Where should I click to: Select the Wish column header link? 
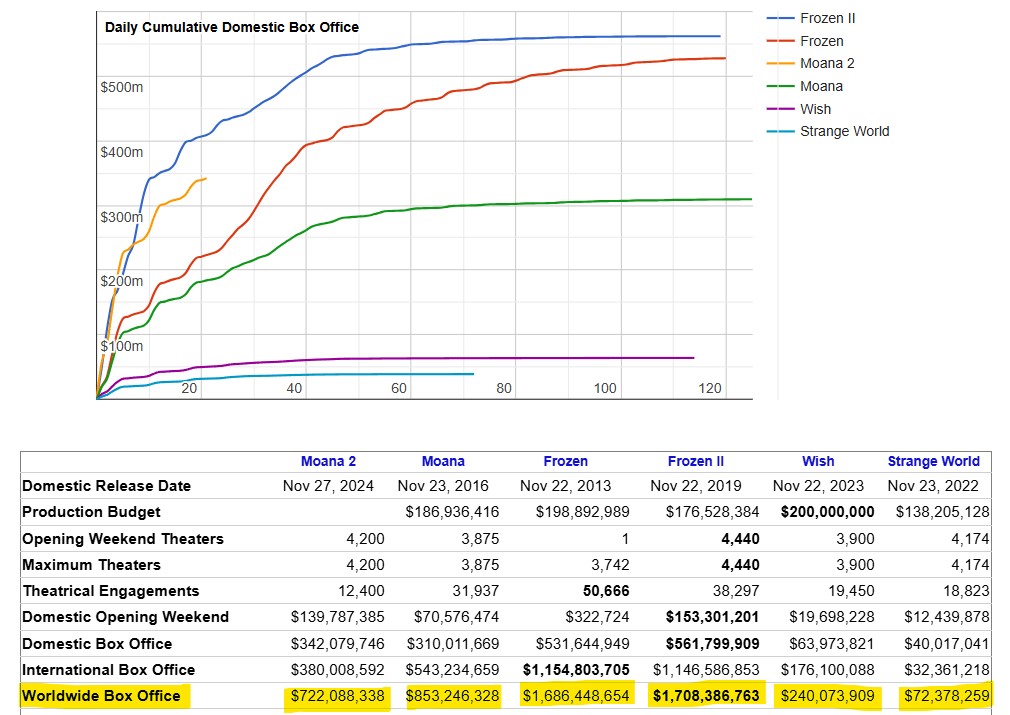pyautogui.click(x=817, y=461)
